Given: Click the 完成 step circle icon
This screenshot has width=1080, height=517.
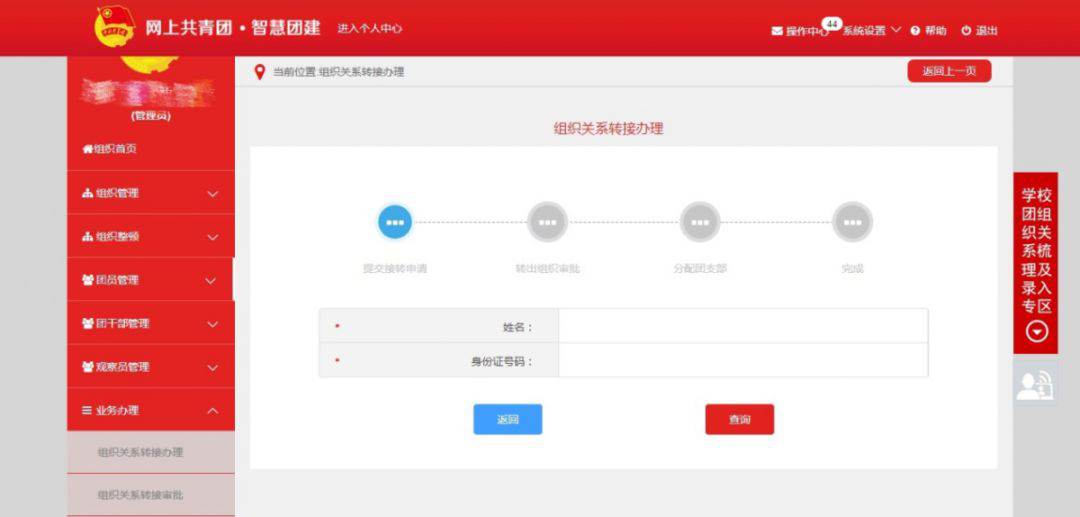Looking at the screenshot, I should (852, 222).
